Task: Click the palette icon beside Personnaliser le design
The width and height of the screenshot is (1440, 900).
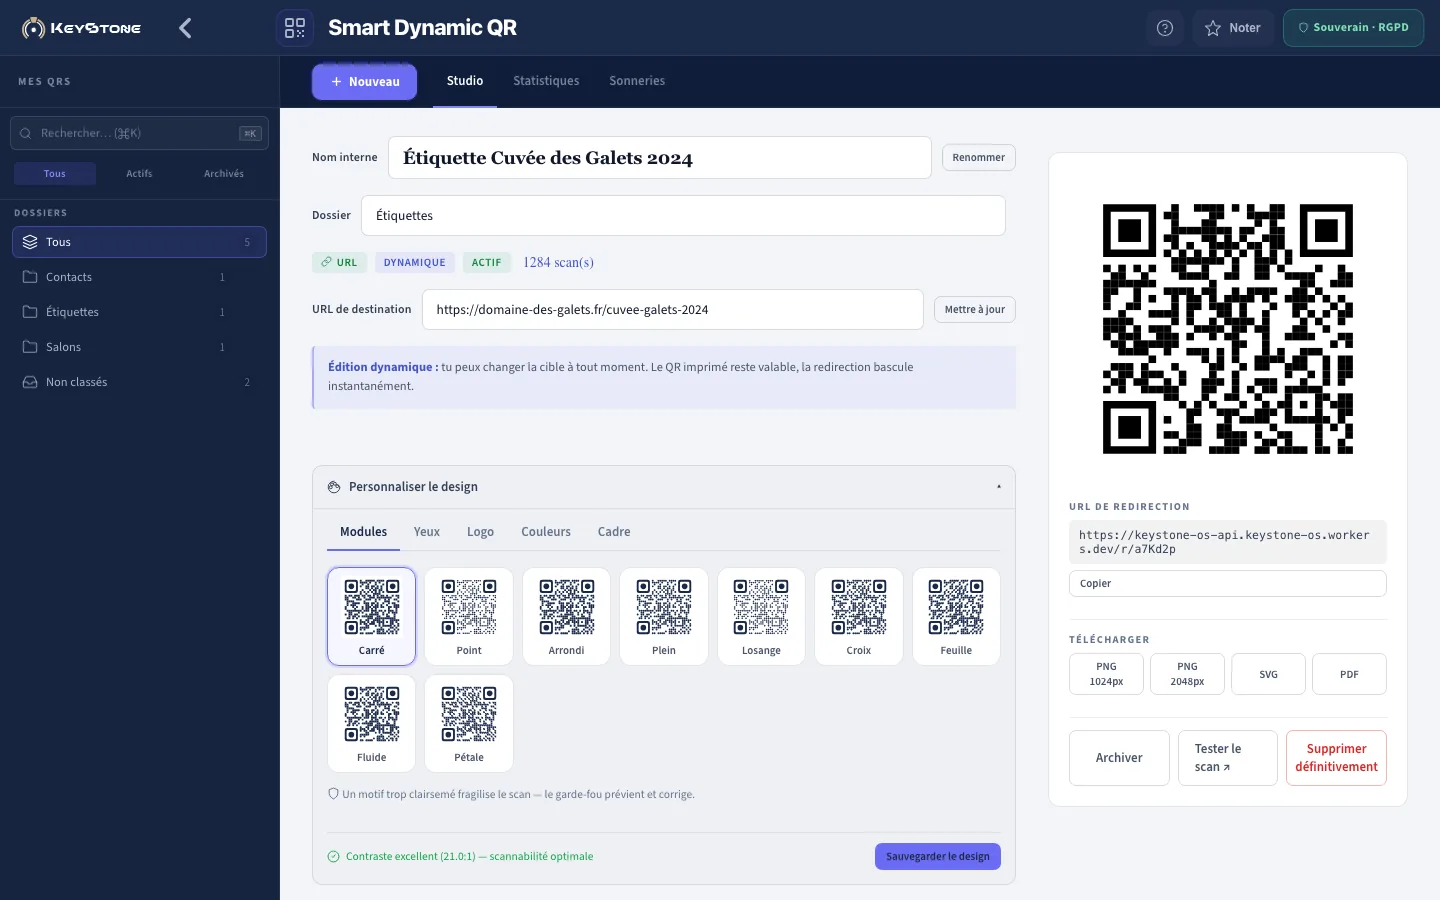Action: tap(334, 487)
